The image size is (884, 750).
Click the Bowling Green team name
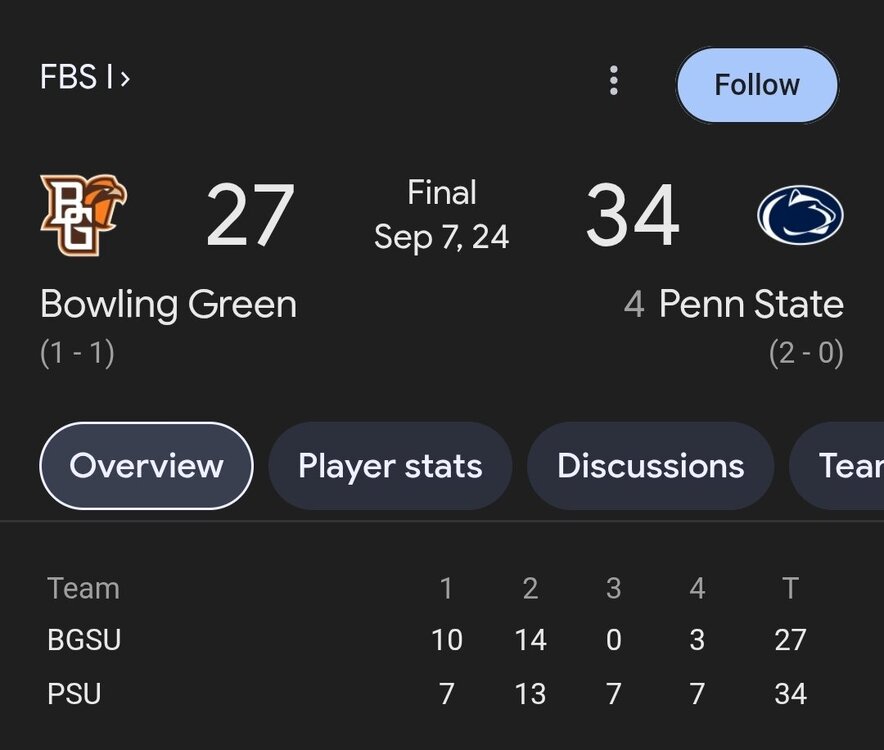coord(168,304)
